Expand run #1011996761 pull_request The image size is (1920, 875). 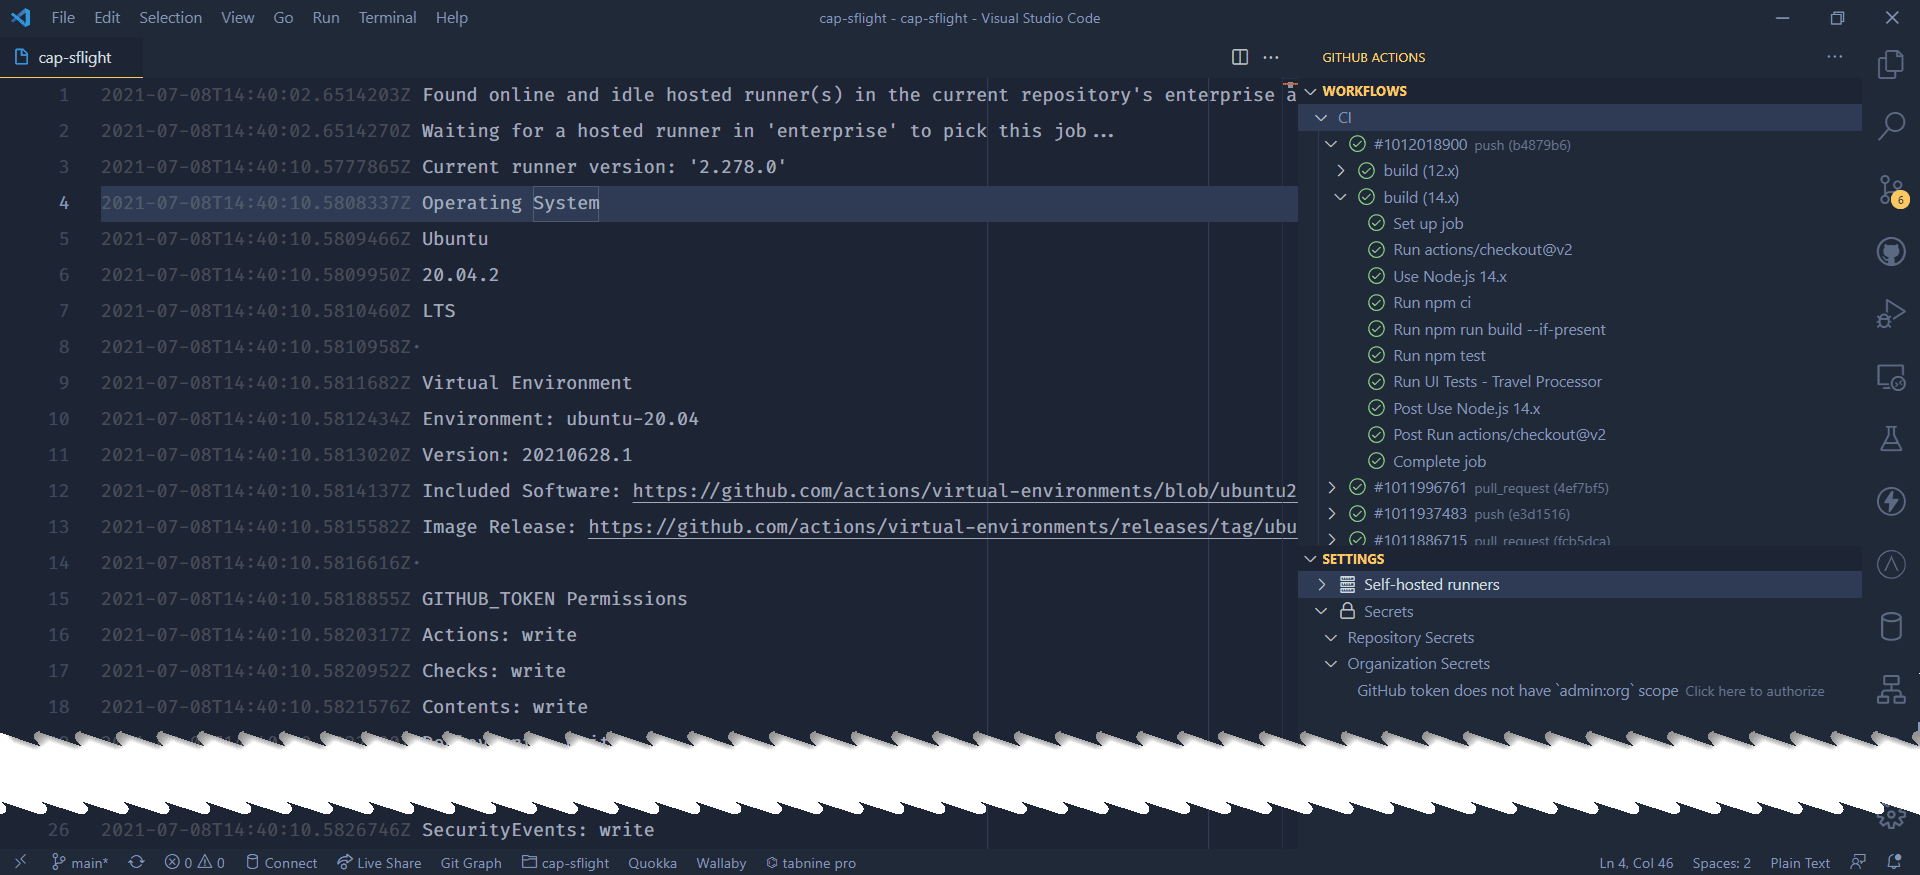(1331, 487)
